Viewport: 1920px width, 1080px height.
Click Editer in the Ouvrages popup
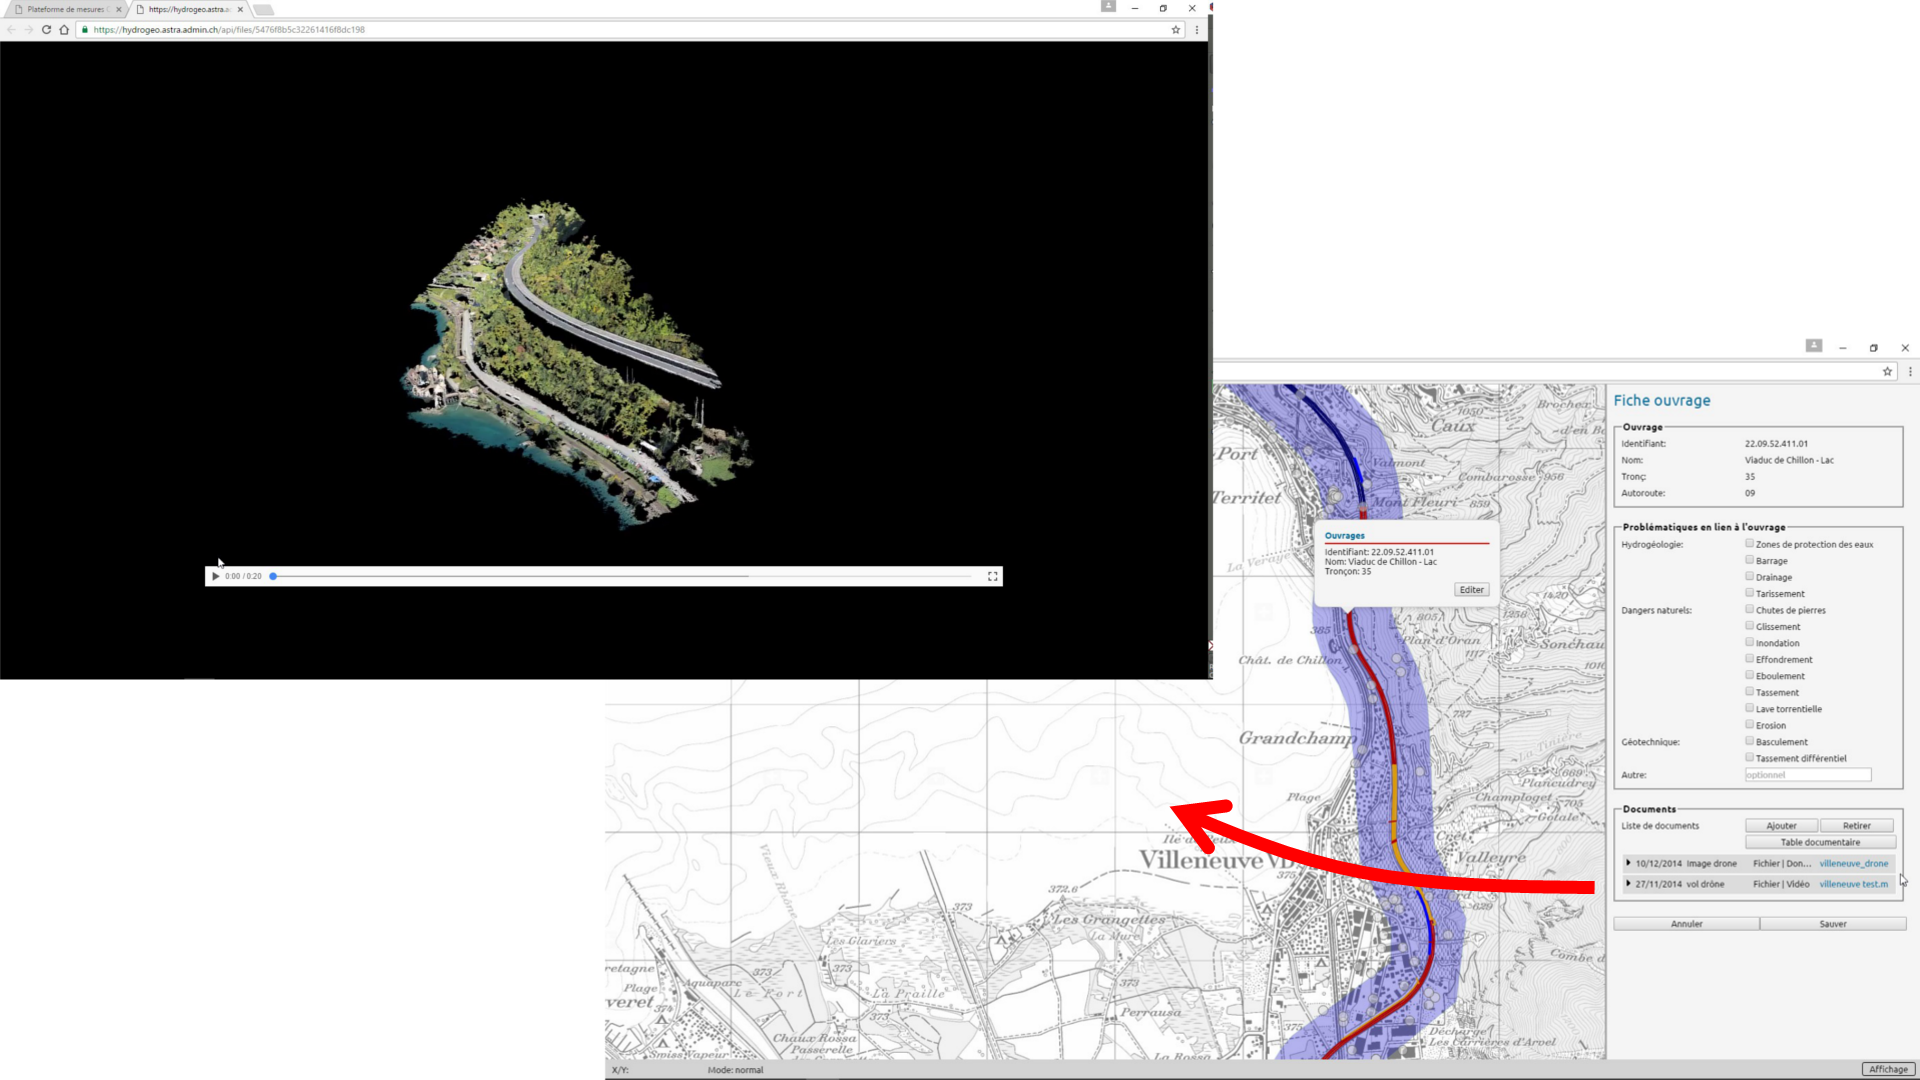pos(1472,590)
